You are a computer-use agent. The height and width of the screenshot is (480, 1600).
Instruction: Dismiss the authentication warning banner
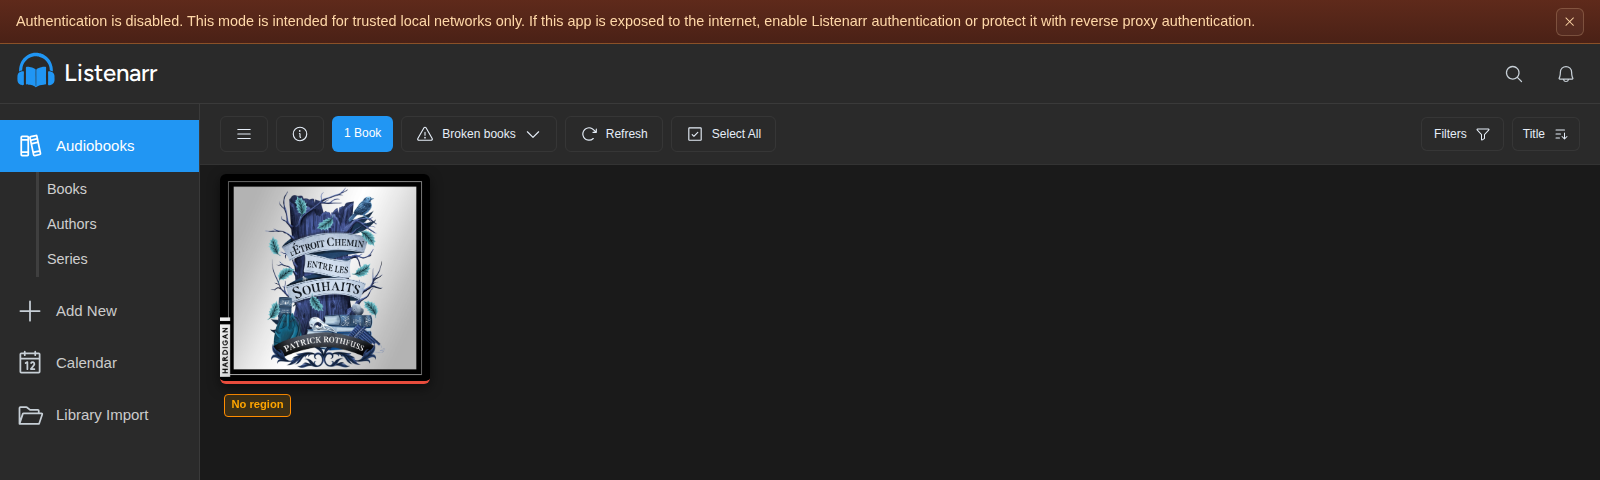[x=1570, y=21]
